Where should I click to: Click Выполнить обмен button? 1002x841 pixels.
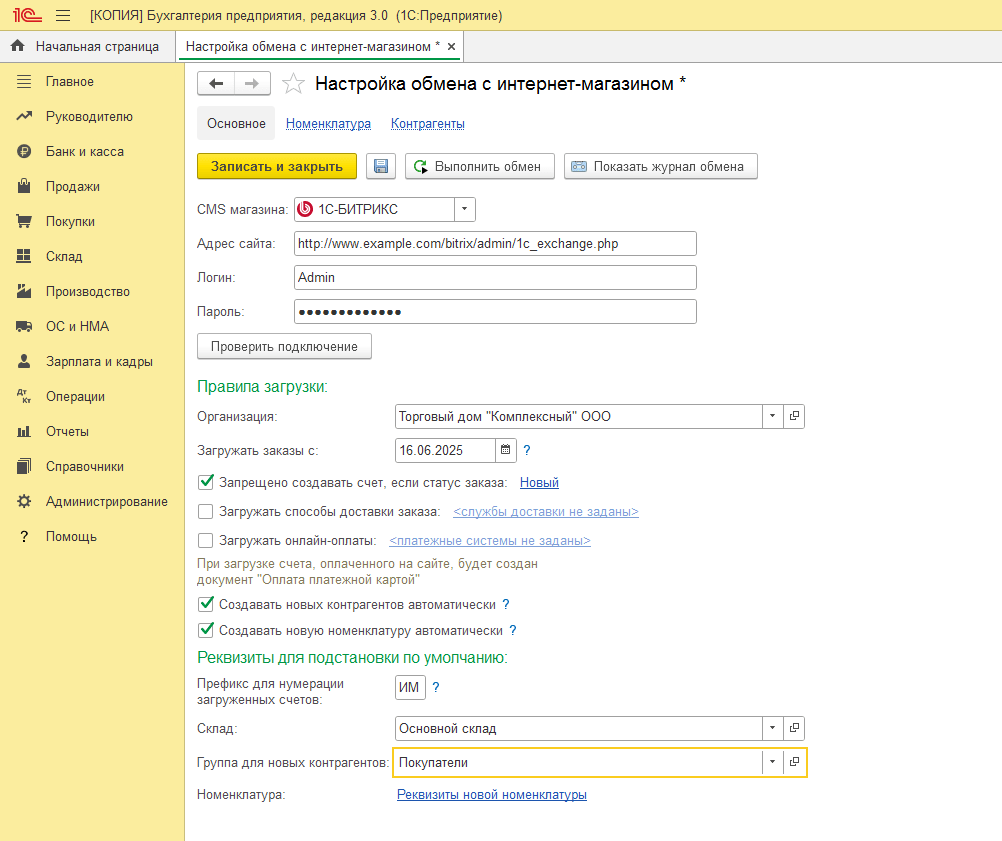(x=480, y=166)
